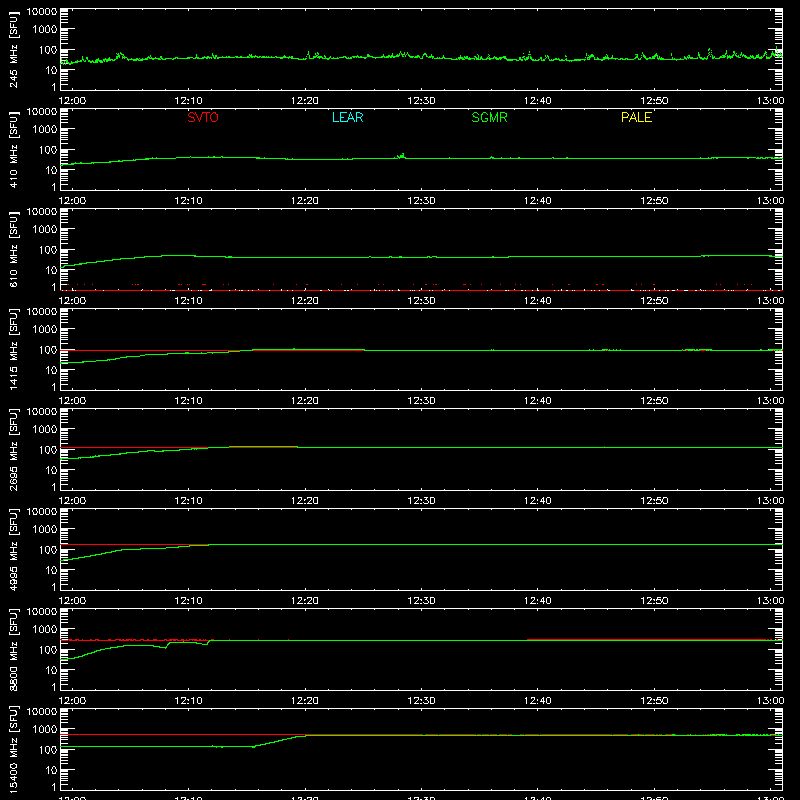Click the 10000 tick label on 2695 MHz axis
This screenshot has height=800, width=800.
pos(42,412)
